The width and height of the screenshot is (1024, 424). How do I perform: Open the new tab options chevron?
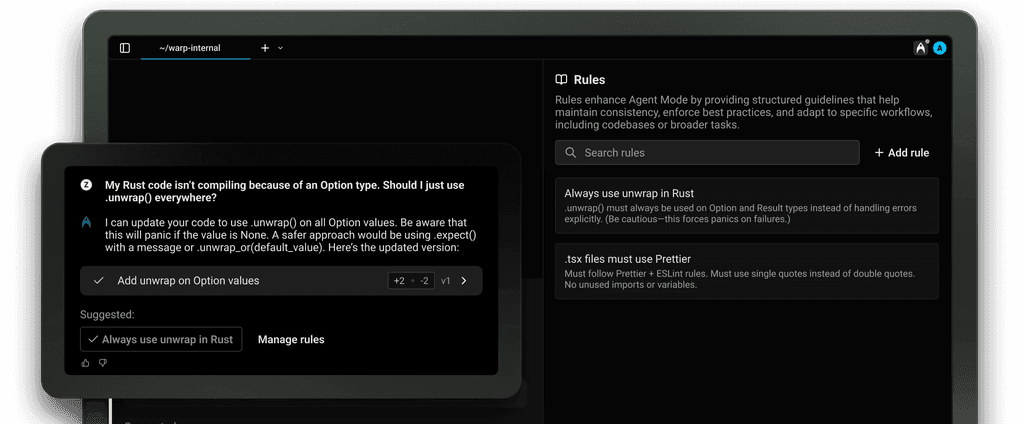(x=281, y=48)
